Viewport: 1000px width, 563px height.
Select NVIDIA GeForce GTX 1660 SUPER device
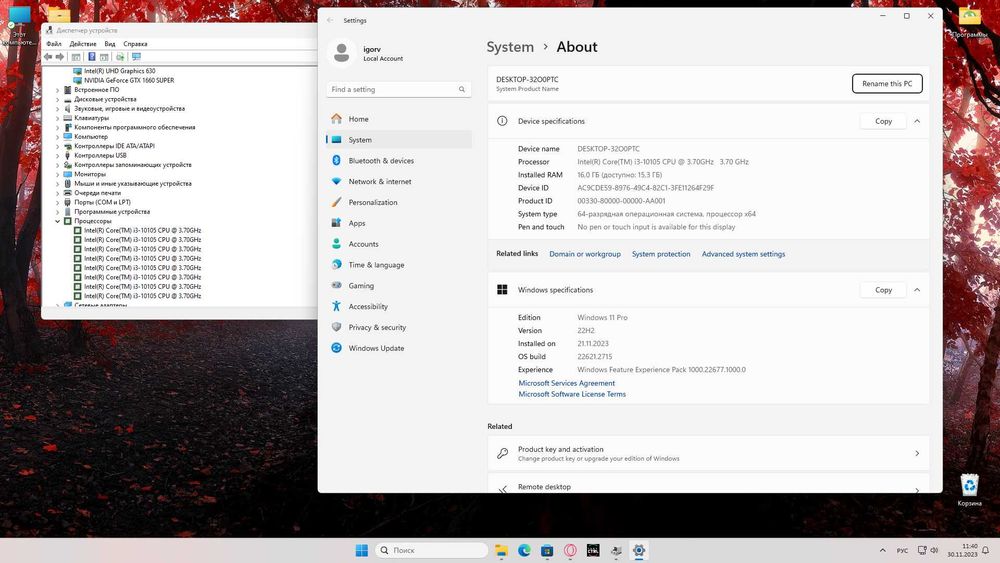click(129, 80)
